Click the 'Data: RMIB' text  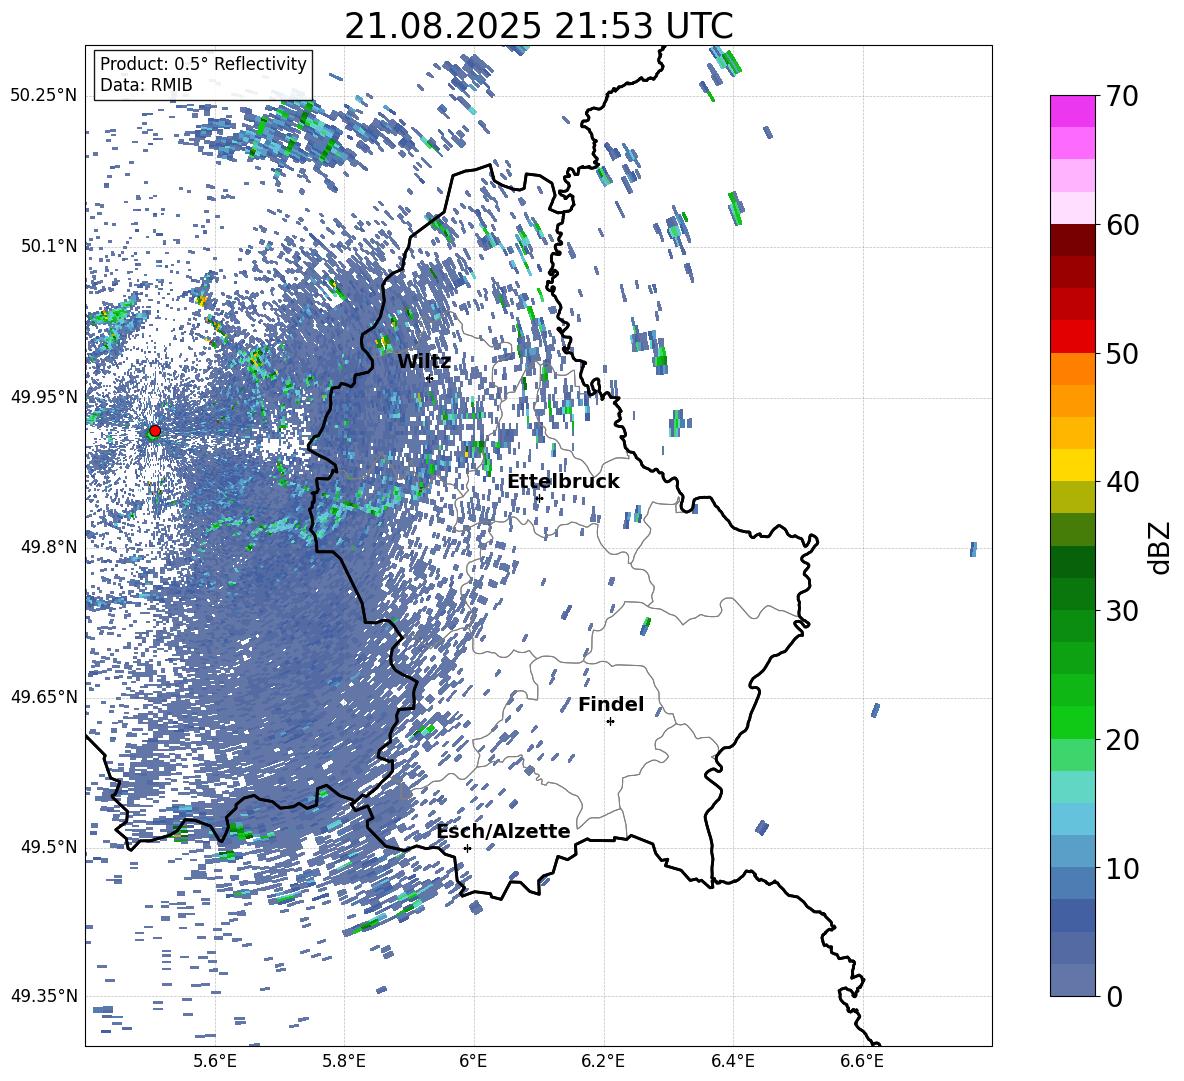coord(146,85)
